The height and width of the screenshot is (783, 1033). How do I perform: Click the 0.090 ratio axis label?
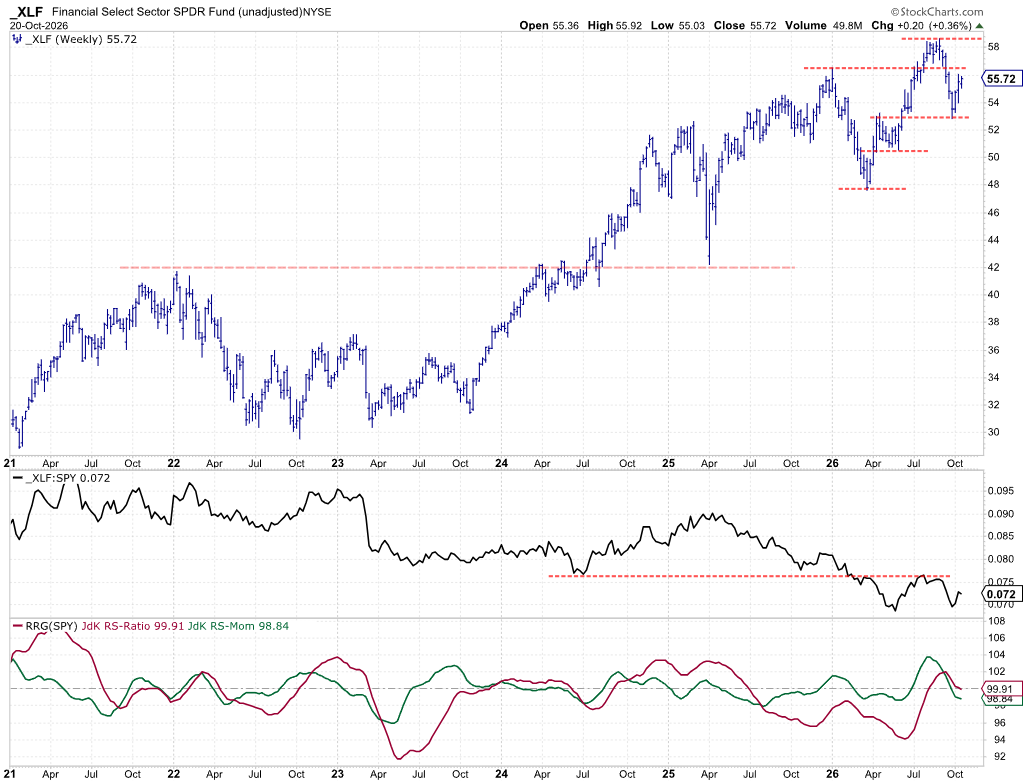(x=1000, y=514)
